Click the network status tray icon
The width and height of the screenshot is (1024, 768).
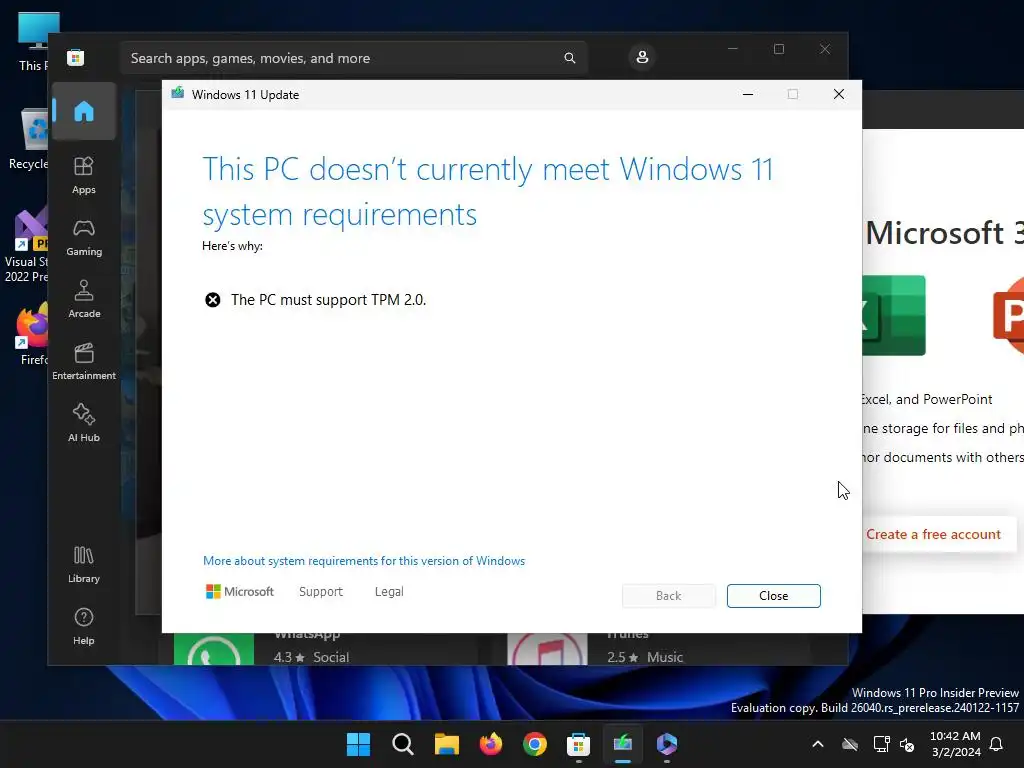pos(882,744)
